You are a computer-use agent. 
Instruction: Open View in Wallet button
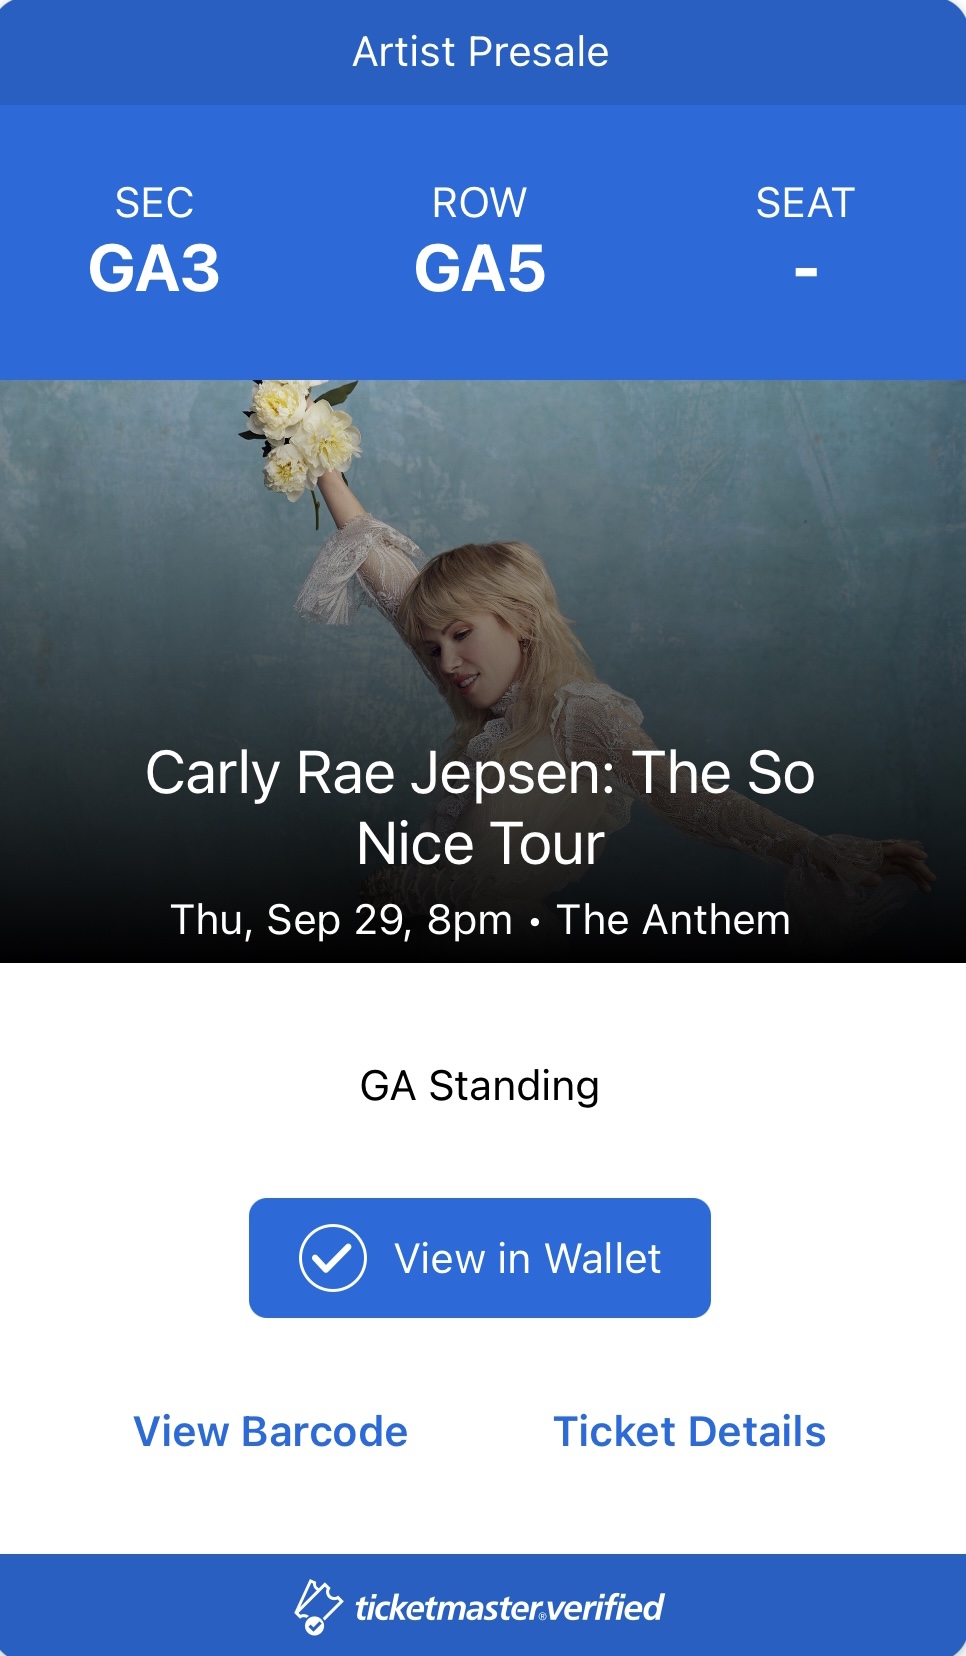coord(480,1258)
